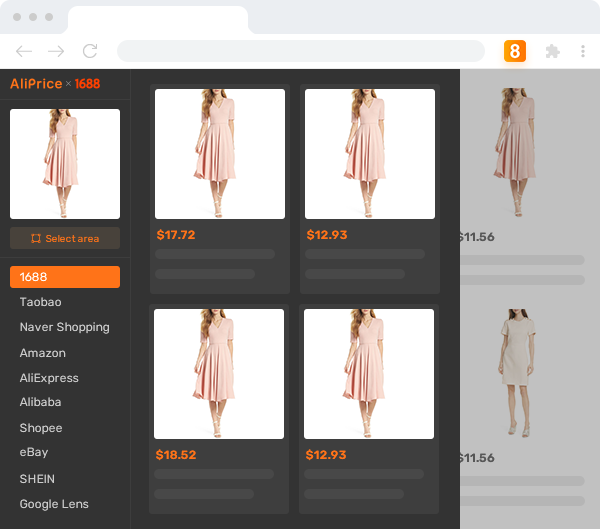This screenshot has width=600, height=529.
Task: Open the bottom $12.93 dress product image
Action: pos(369,374)
